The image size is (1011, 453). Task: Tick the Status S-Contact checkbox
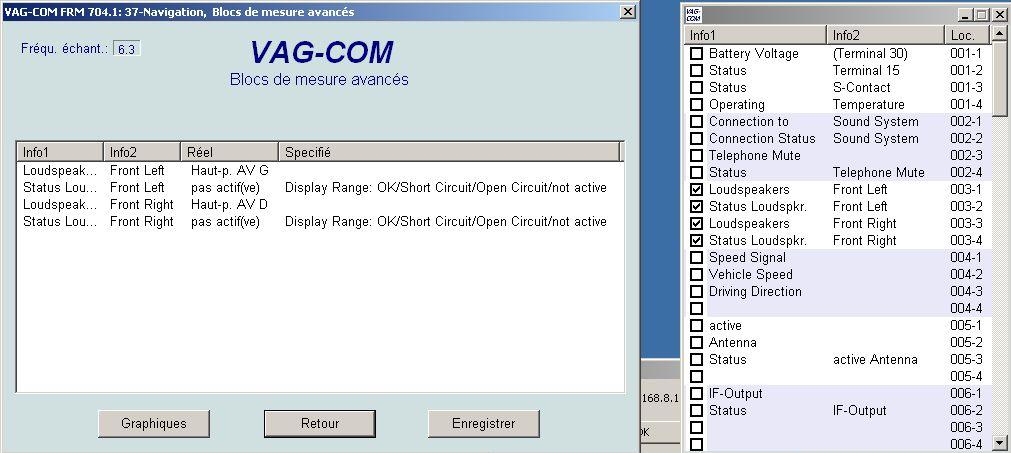tap(696, 88)
